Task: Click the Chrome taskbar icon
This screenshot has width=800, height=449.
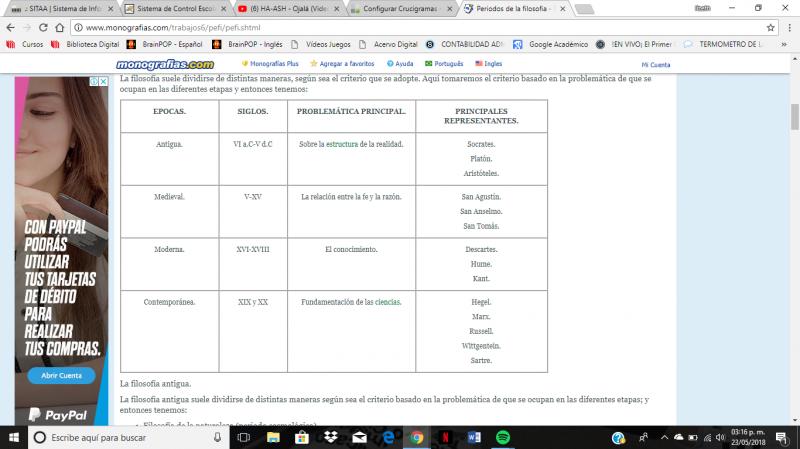Action: pyautogui.click(x=417, y=438)
